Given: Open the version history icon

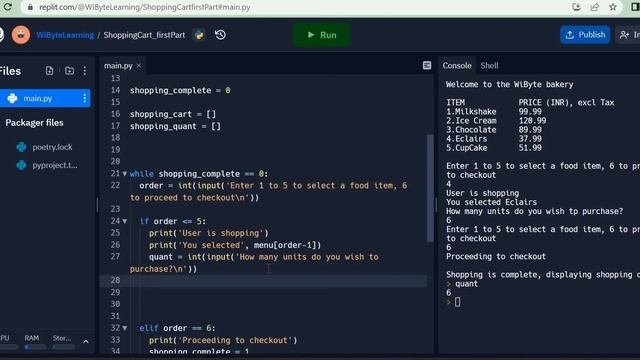Looking at the screenshot, I should pos(220,35).
